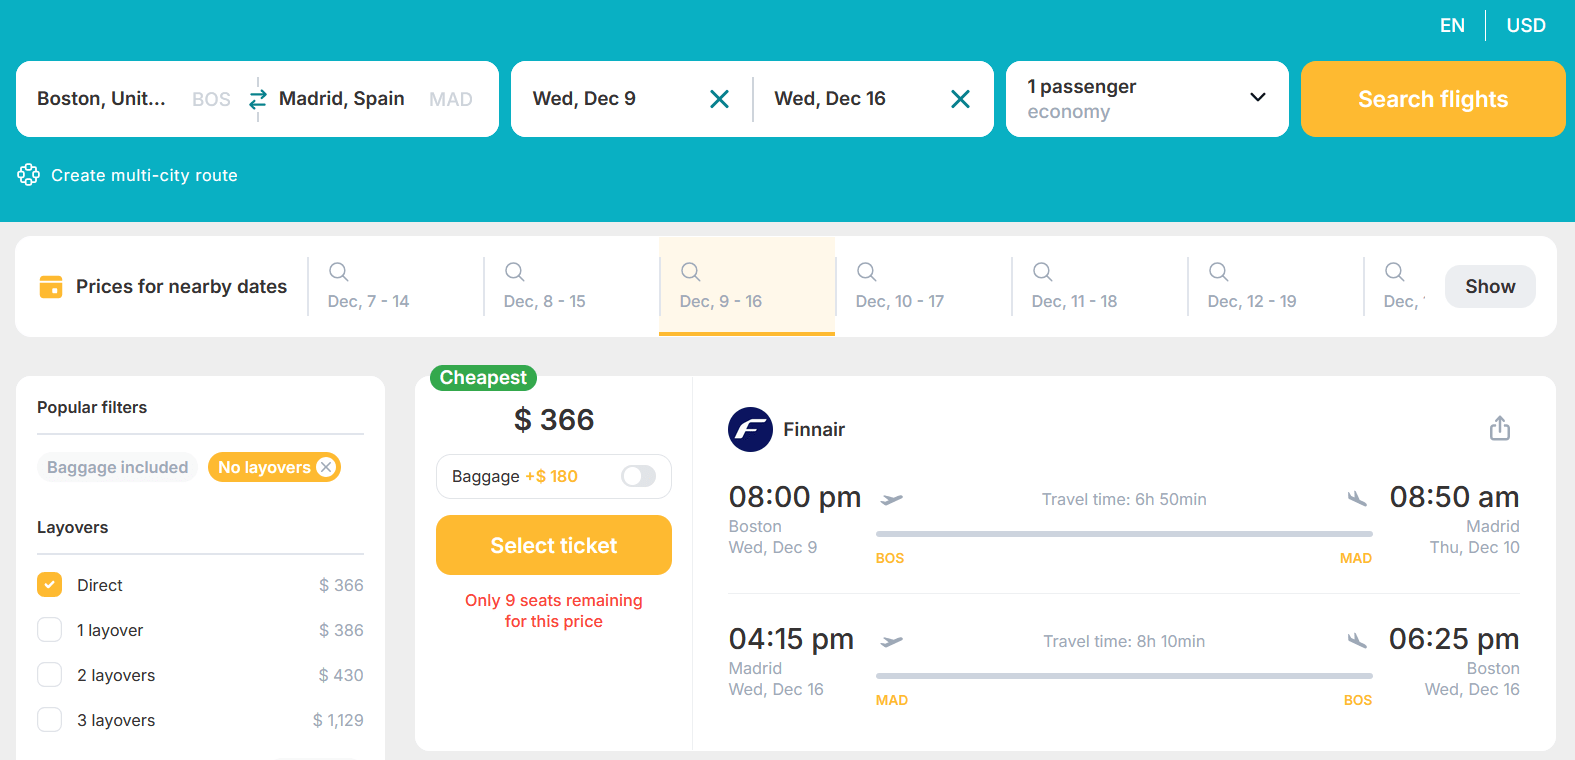This screenshot has width=1575, height=760.
Task: Click the Finnair airline logo
Action: pyautogui.click(x=750, y=430)
